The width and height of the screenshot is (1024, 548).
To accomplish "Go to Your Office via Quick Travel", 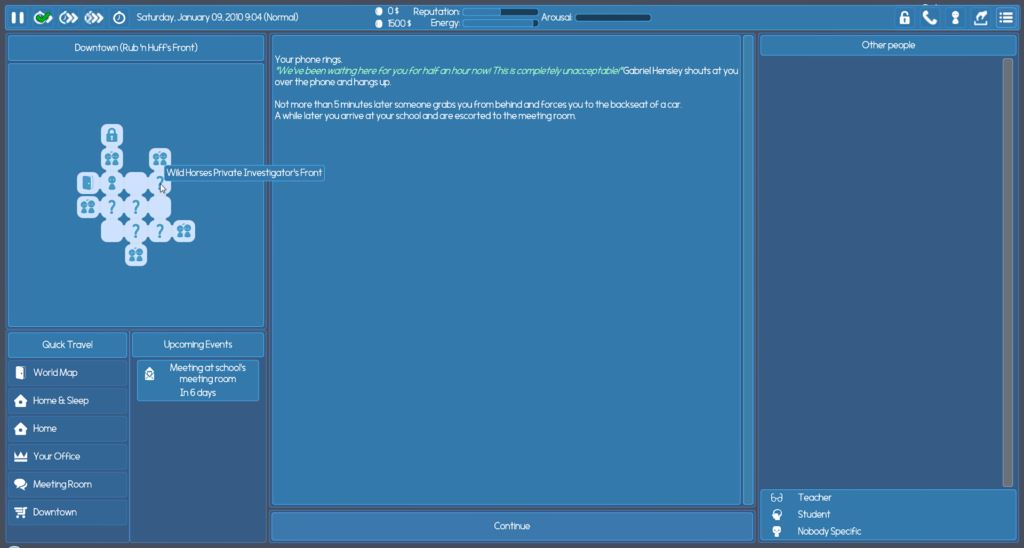I will (x=68, y=457).
